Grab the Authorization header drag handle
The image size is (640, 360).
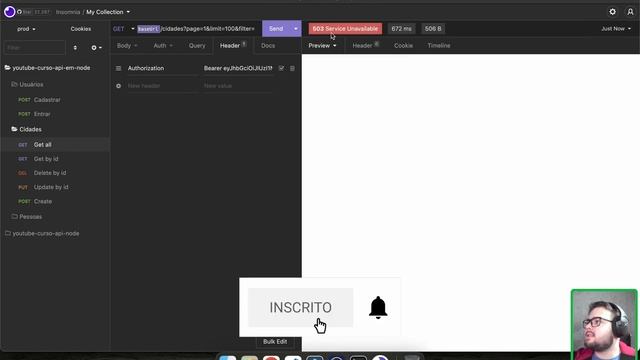(118, 68)
